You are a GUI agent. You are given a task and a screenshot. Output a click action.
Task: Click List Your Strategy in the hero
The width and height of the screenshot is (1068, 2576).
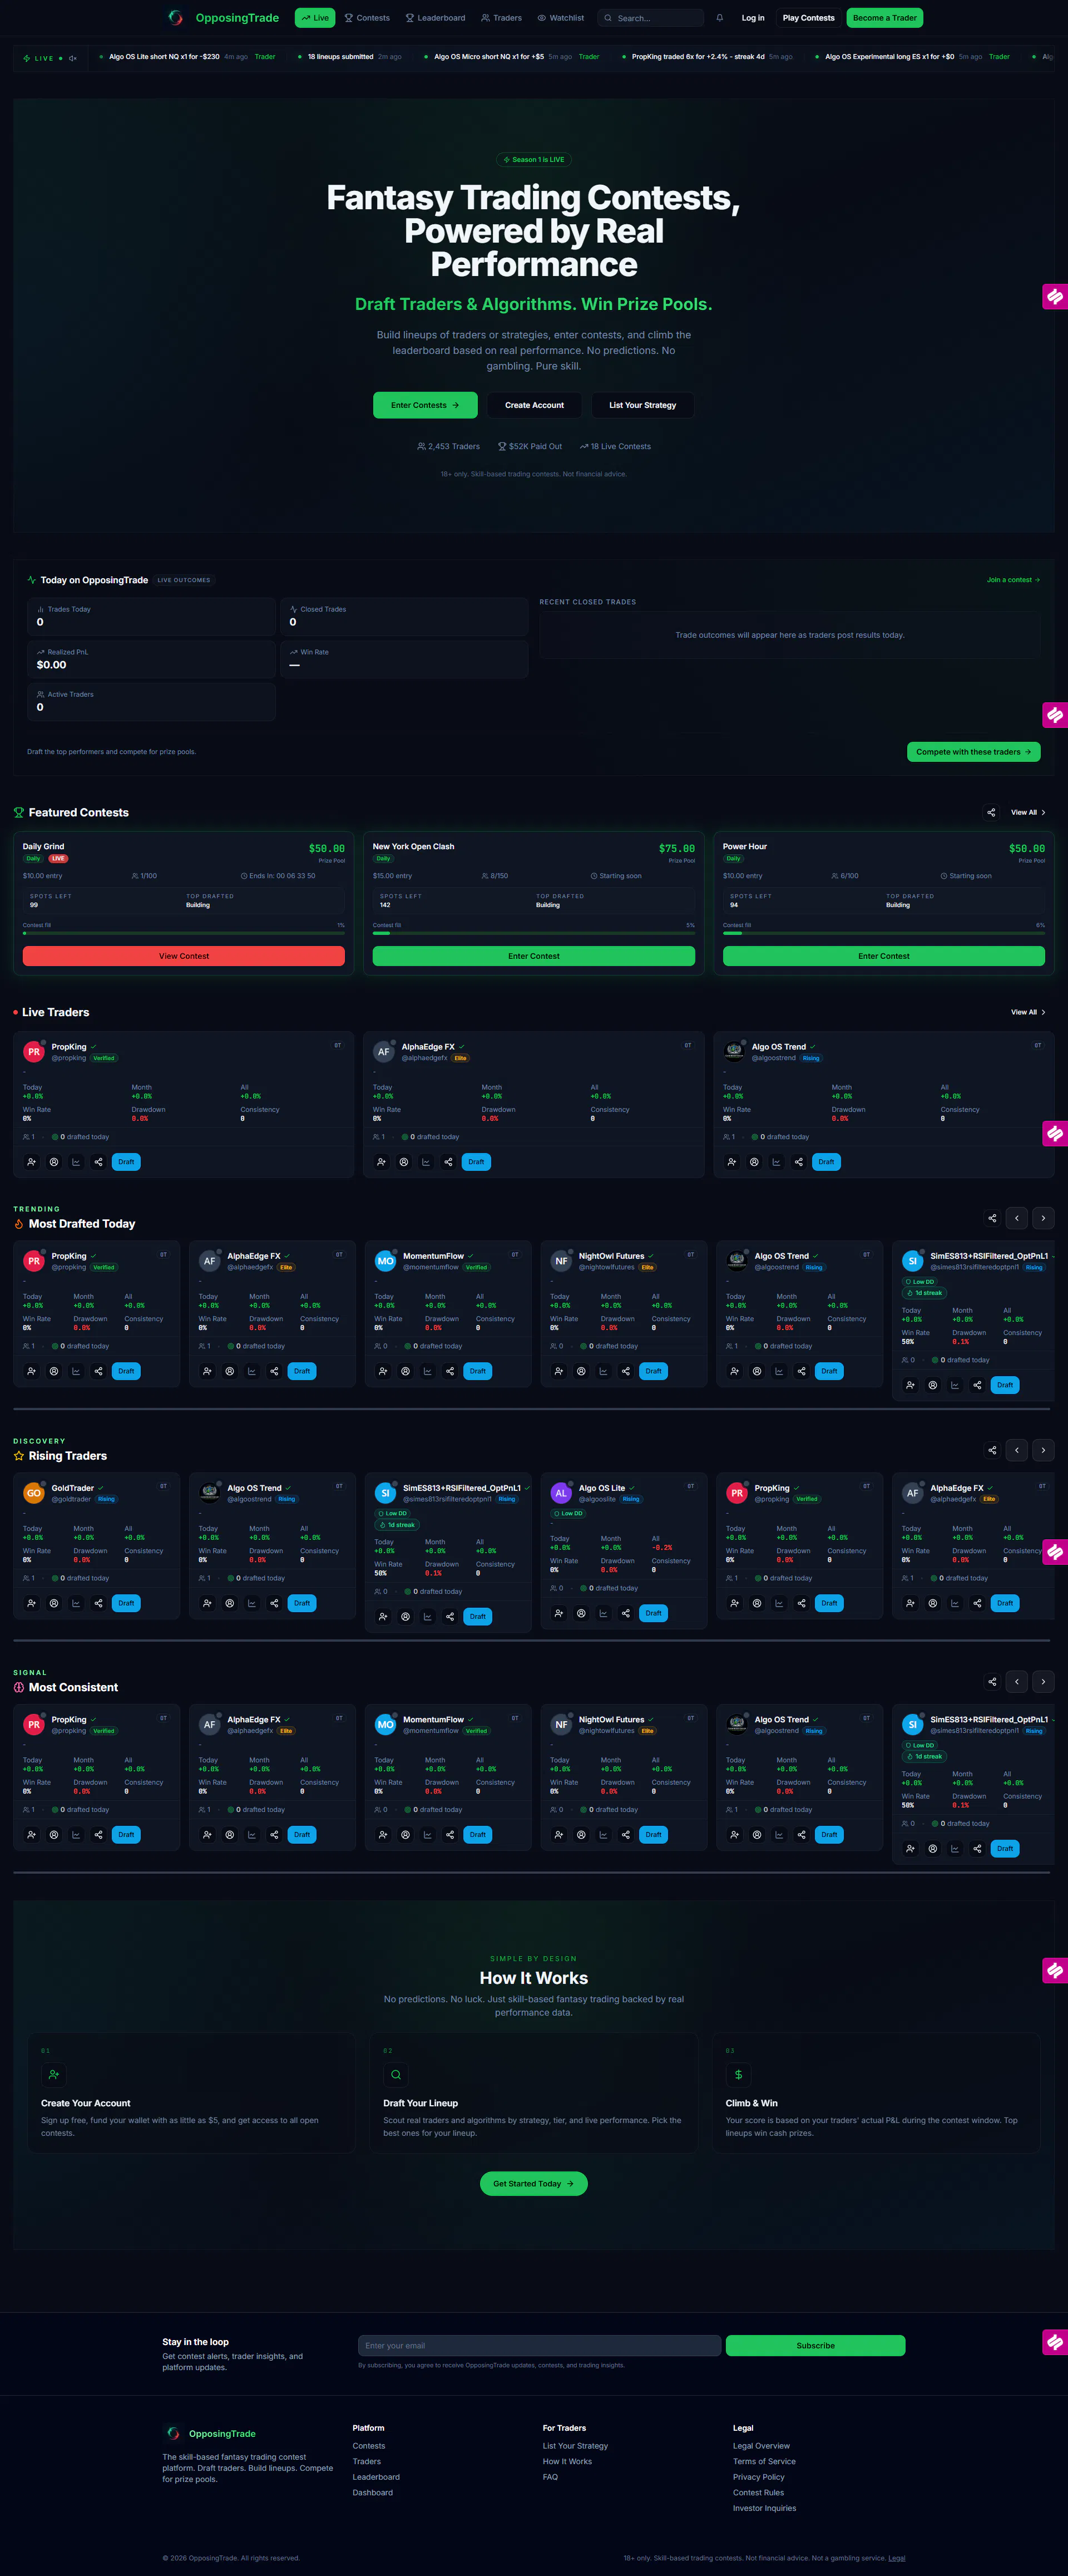point(642,405)
